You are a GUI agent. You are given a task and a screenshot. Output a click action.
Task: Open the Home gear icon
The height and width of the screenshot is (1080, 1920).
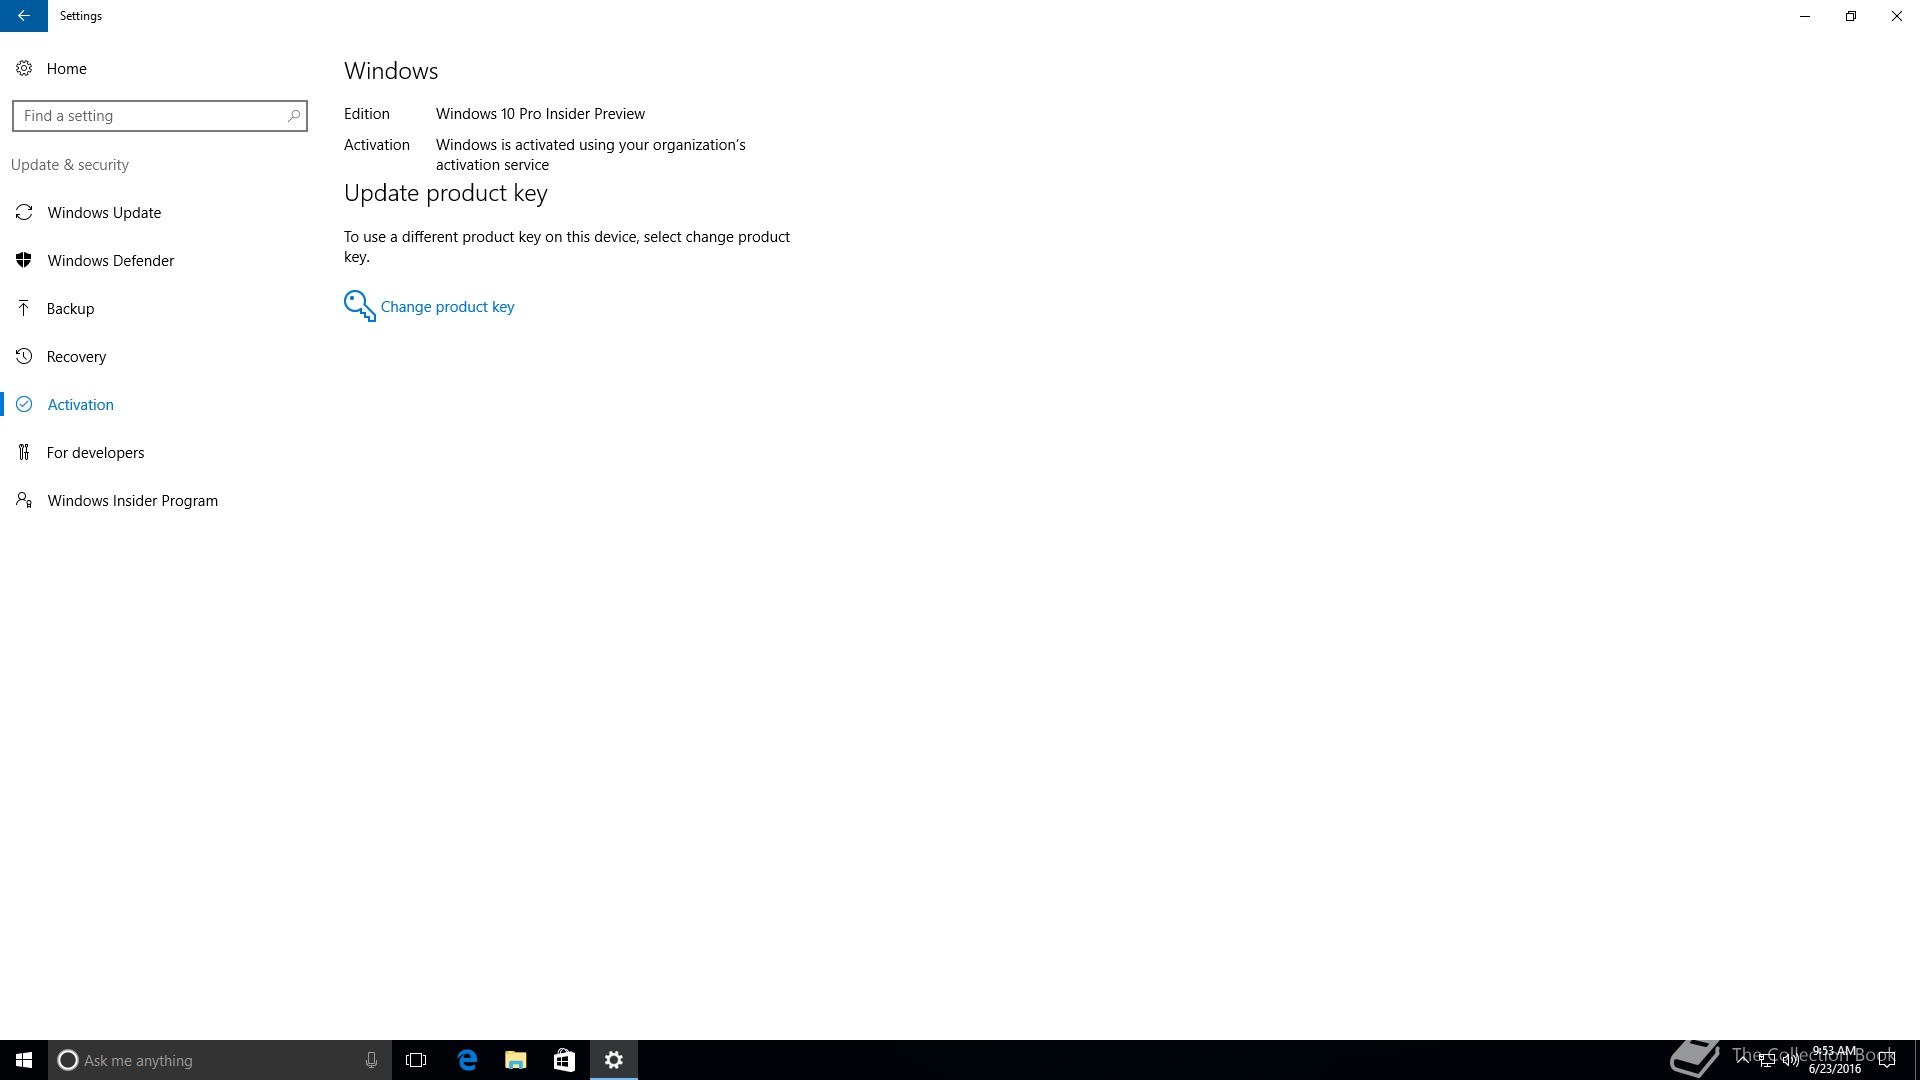[24, 68]
